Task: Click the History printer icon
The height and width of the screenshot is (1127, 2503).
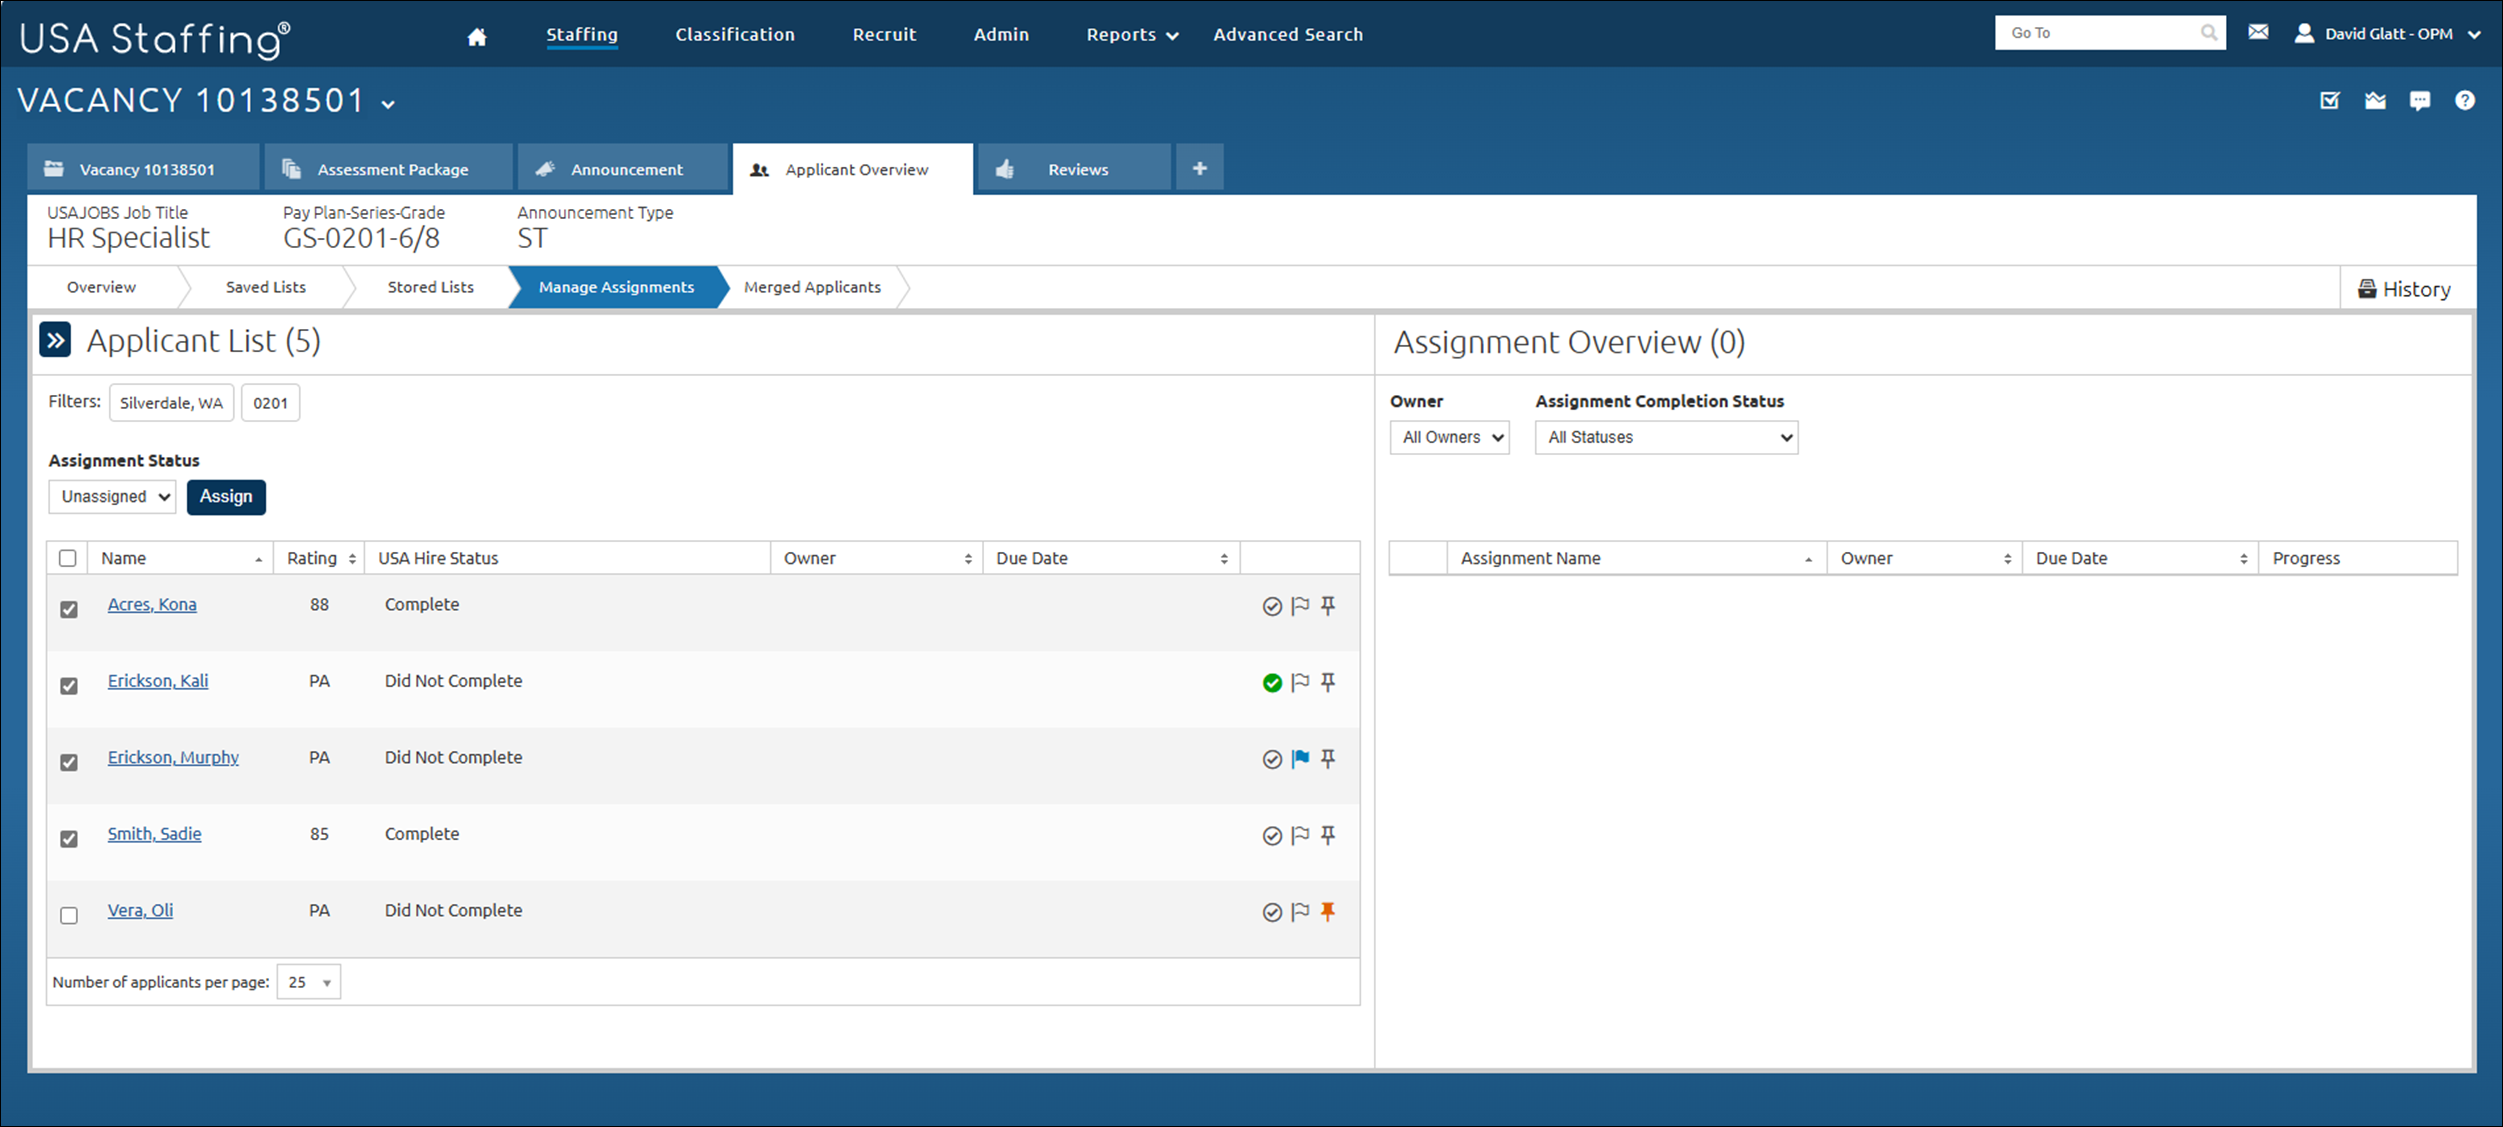Action: (x=2367, y=289)
